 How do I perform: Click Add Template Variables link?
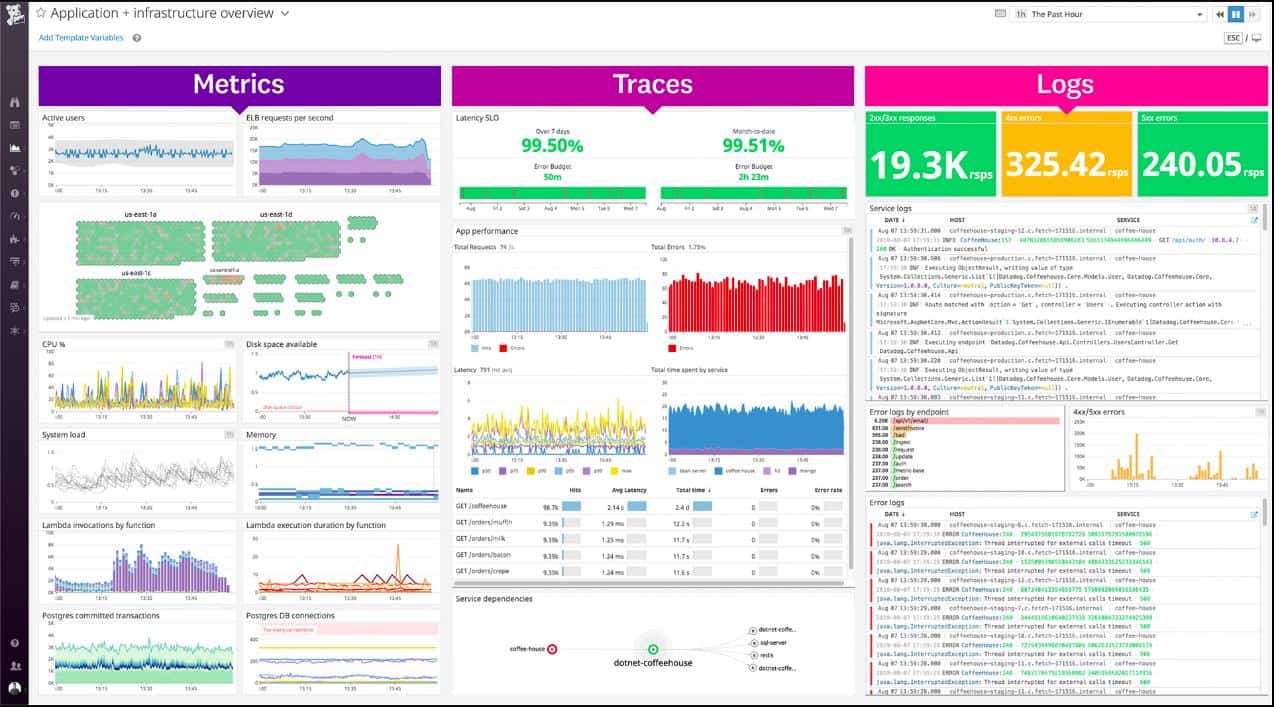(81, 38)
